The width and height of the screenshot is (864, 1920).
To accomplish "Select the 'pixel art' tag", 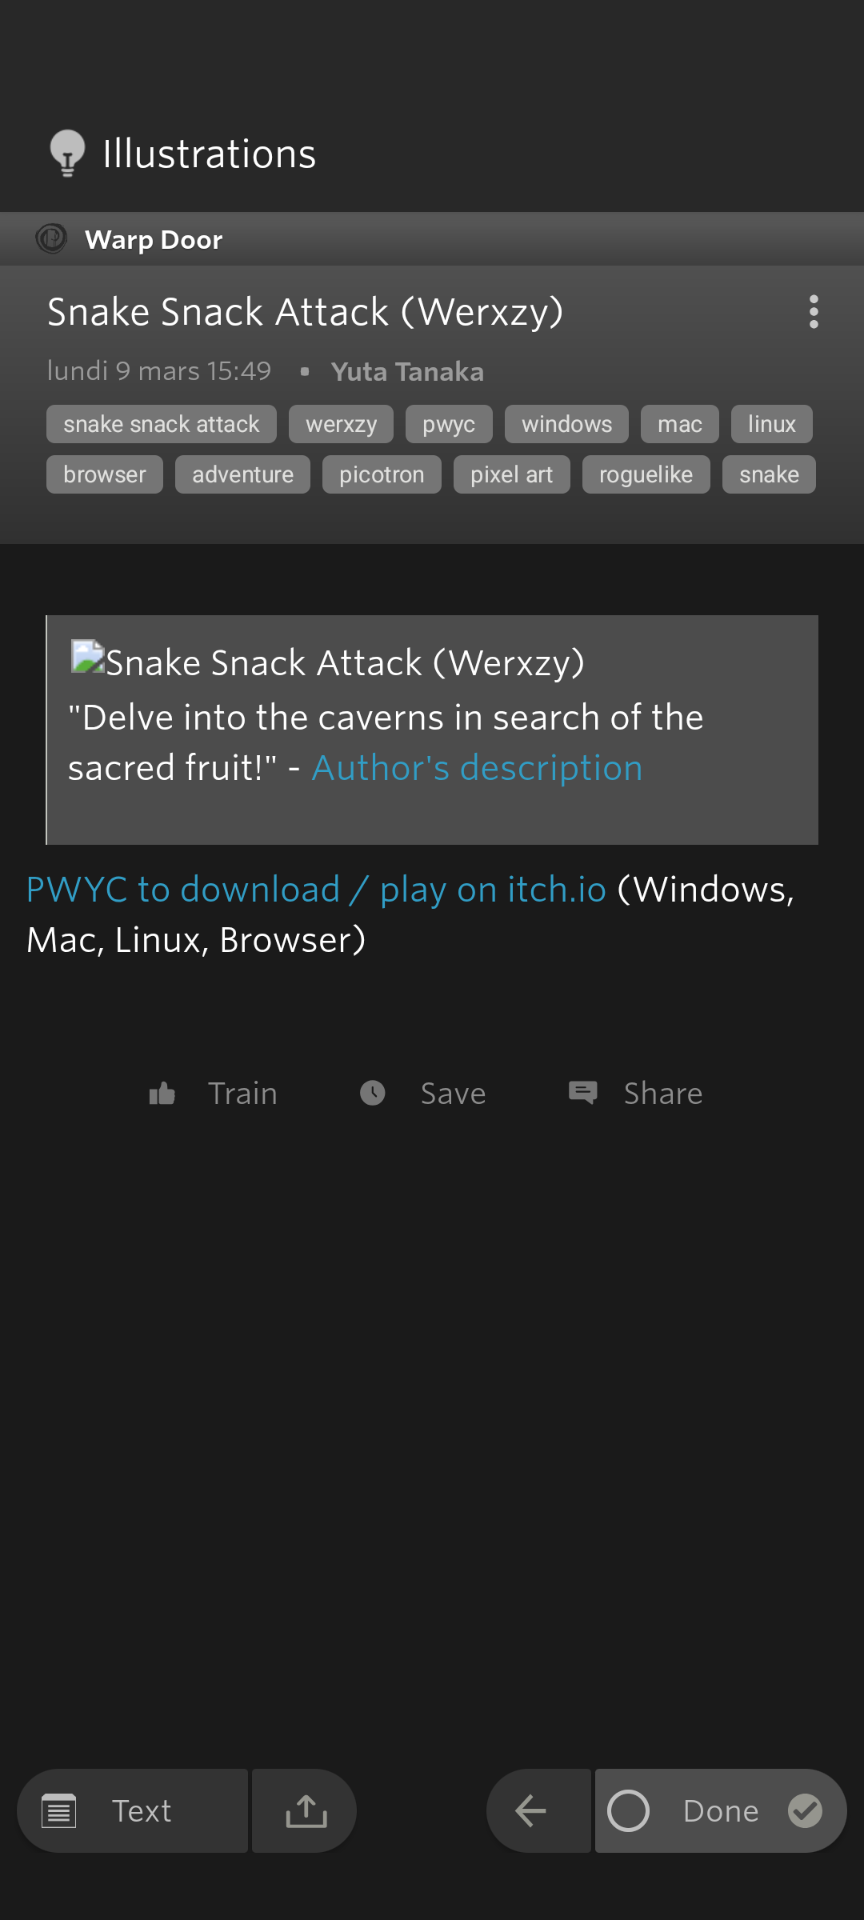I will pyautogui.click(x=511, y=475).
